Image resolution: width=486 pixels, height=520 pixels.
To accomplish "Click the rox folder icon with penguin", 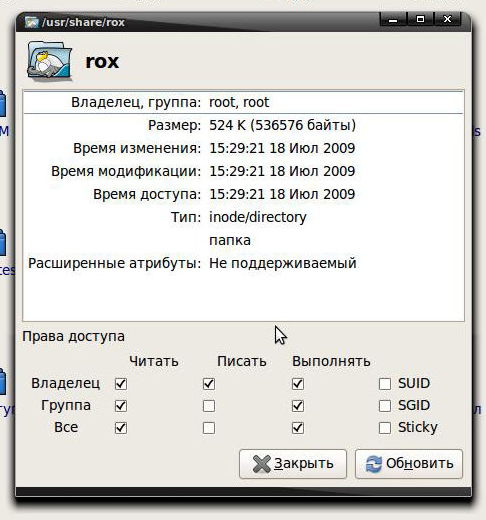I will coord(49,60).
